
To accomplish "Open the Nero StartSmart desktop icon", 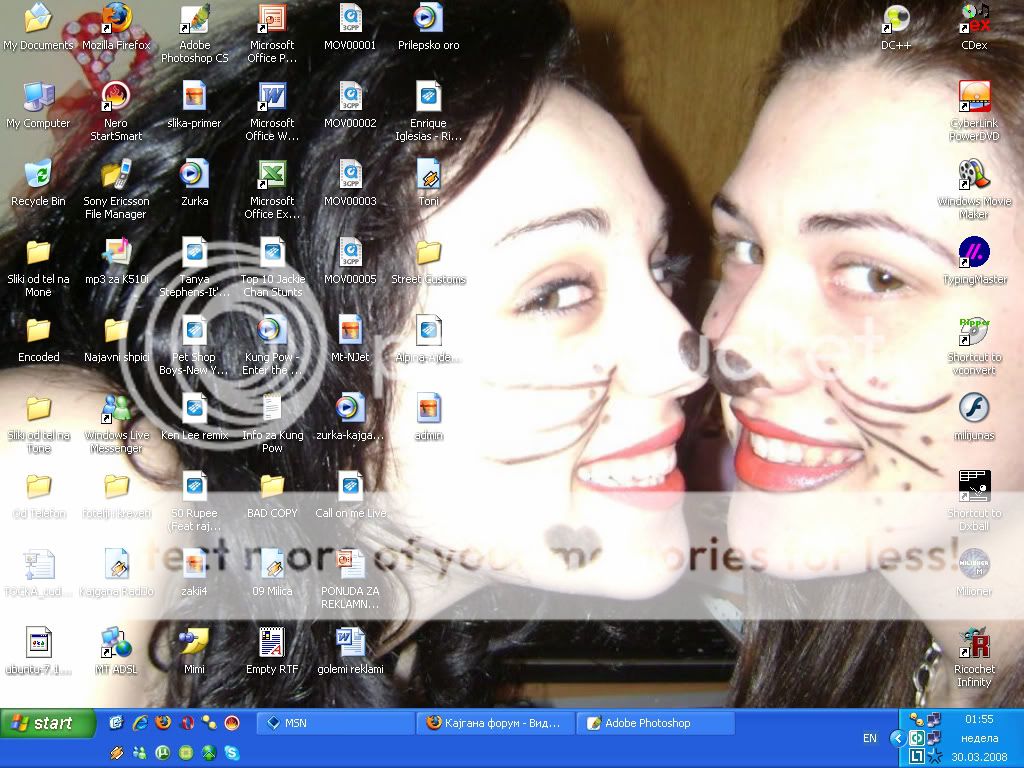I will pos(117,98).
